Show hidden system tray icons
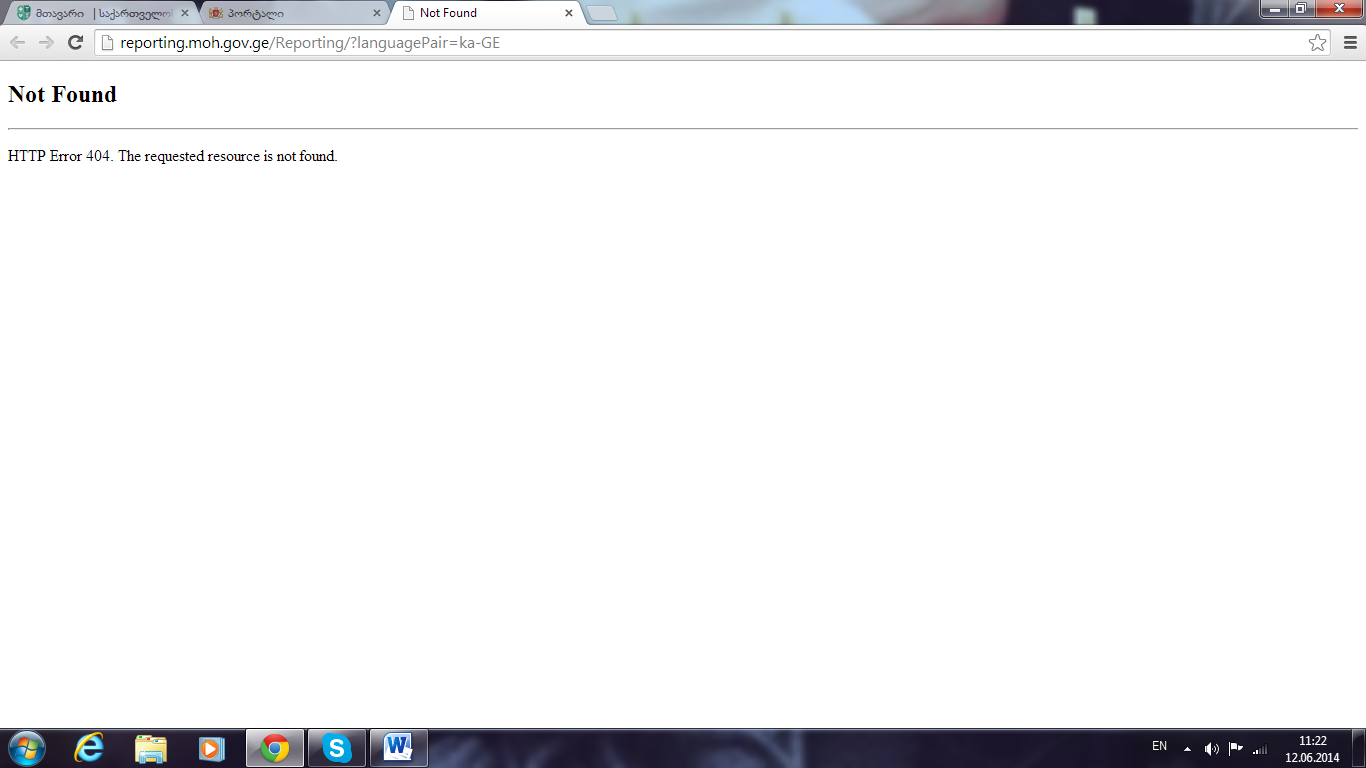The image size is (1366, 768). pyautogui.click(x=1187, y=748)
